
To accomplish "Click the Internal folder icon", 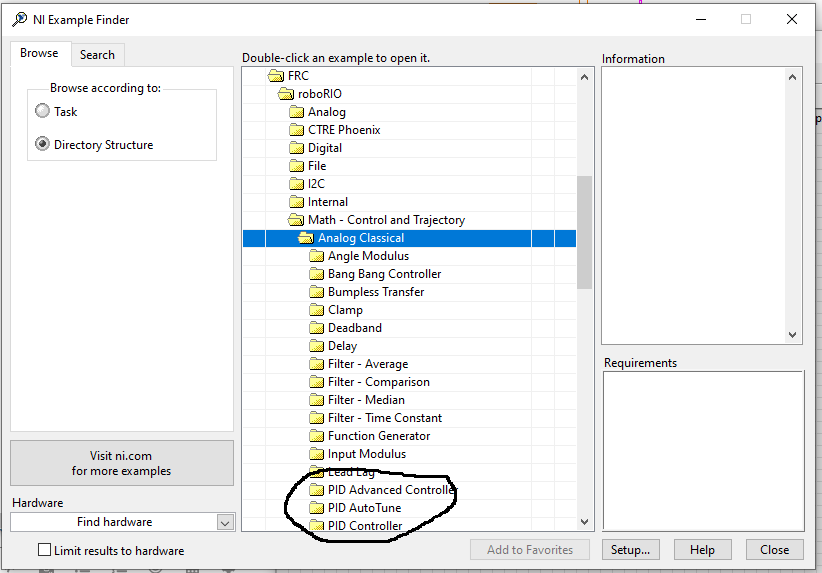I will click(296, 202).
